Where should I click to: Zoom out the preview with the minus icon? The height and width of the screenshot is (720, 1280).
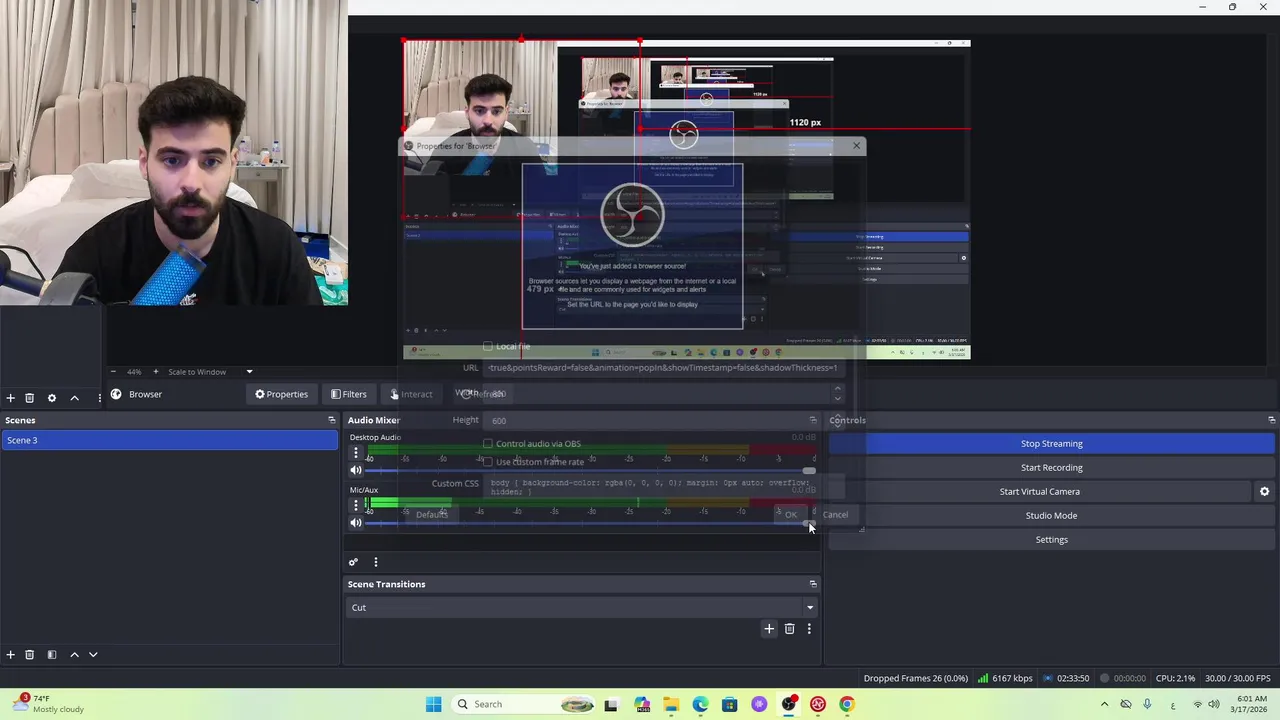[112, 372]
